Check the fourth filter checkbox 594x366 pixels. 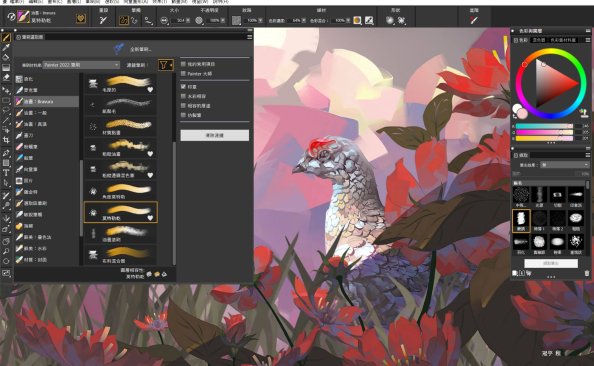[183, 96]
